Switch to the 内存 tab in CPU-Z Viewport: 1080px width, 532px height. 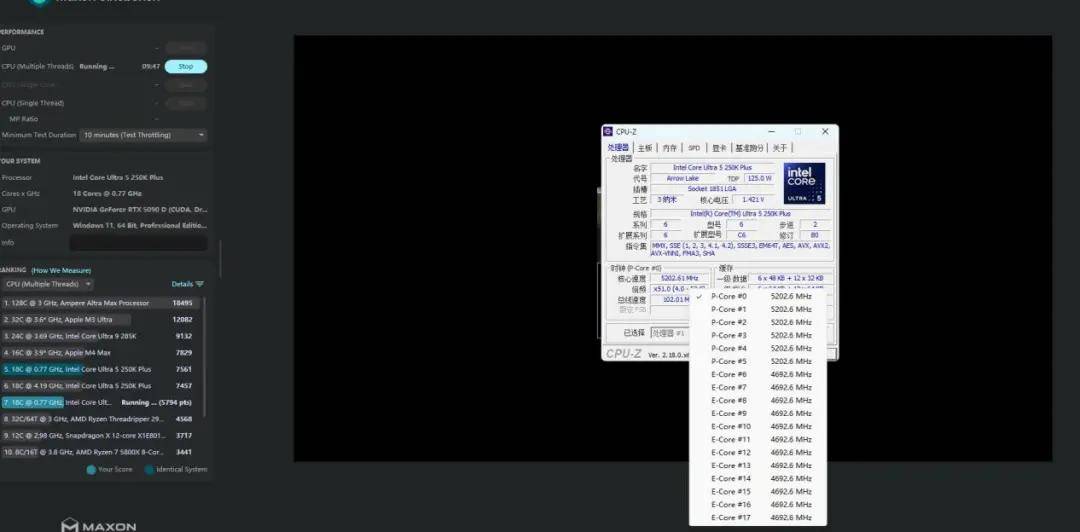(669, 148)
